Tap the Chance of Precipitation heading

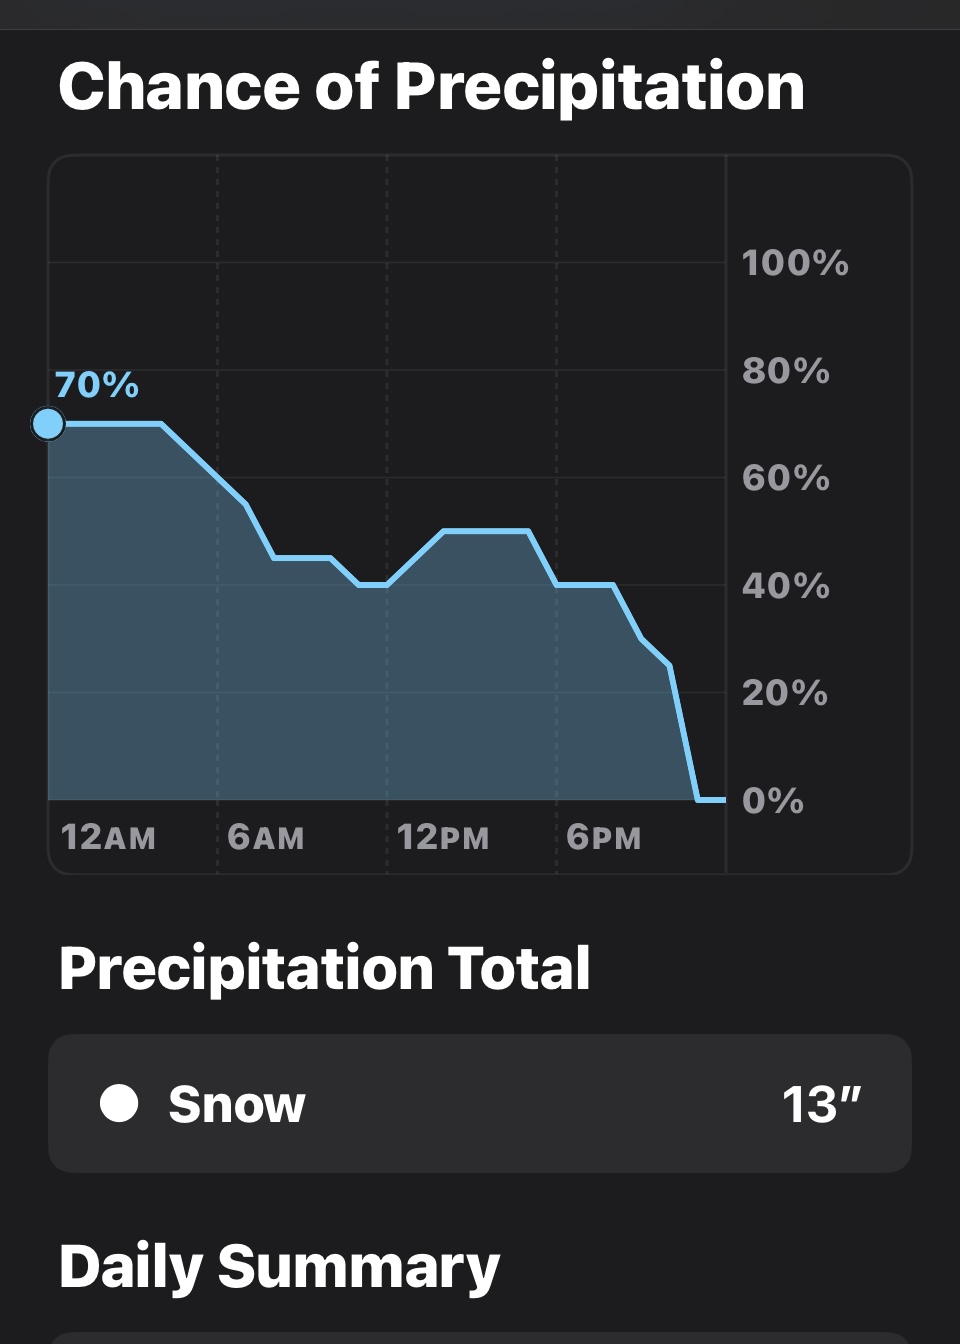431,86
